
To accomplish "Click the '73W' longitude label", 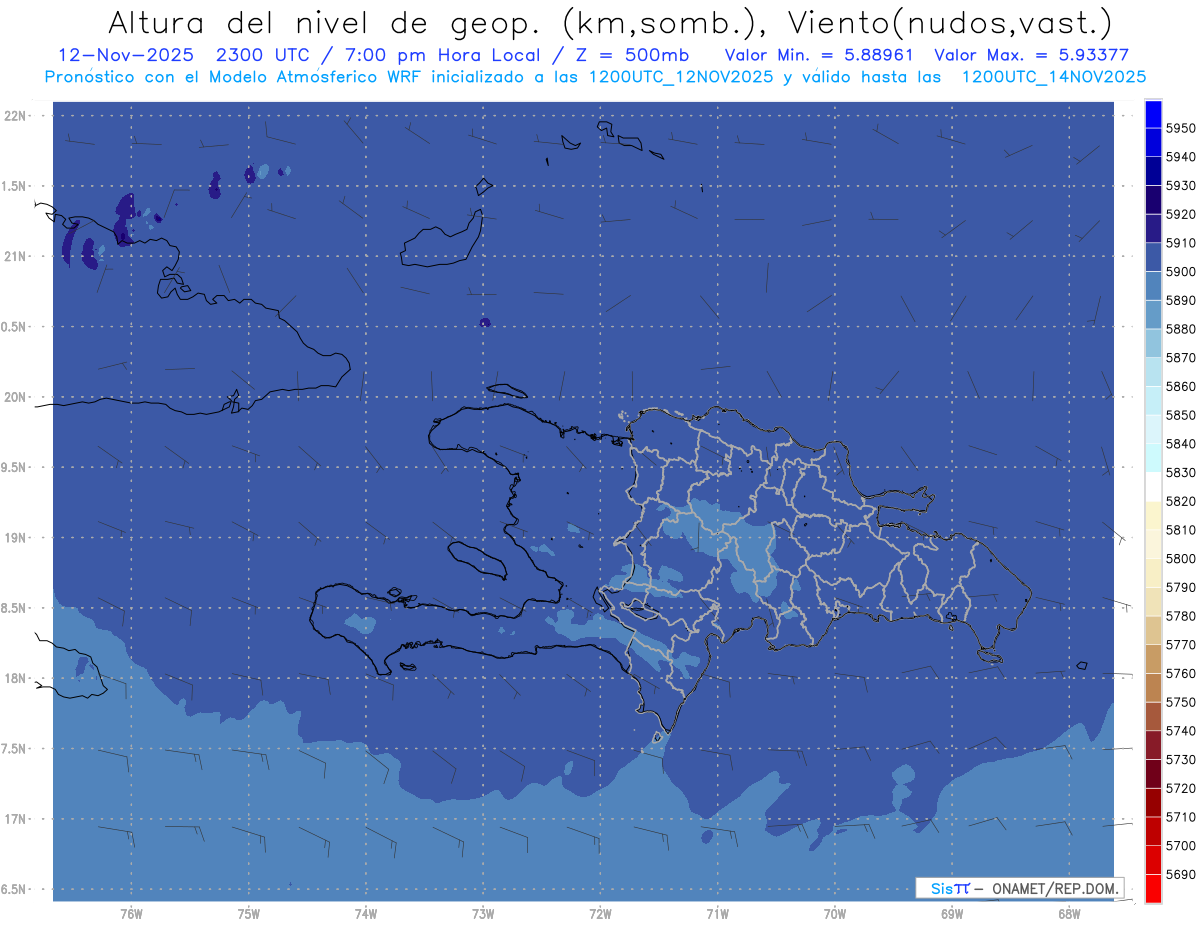I will click(483, 914).
